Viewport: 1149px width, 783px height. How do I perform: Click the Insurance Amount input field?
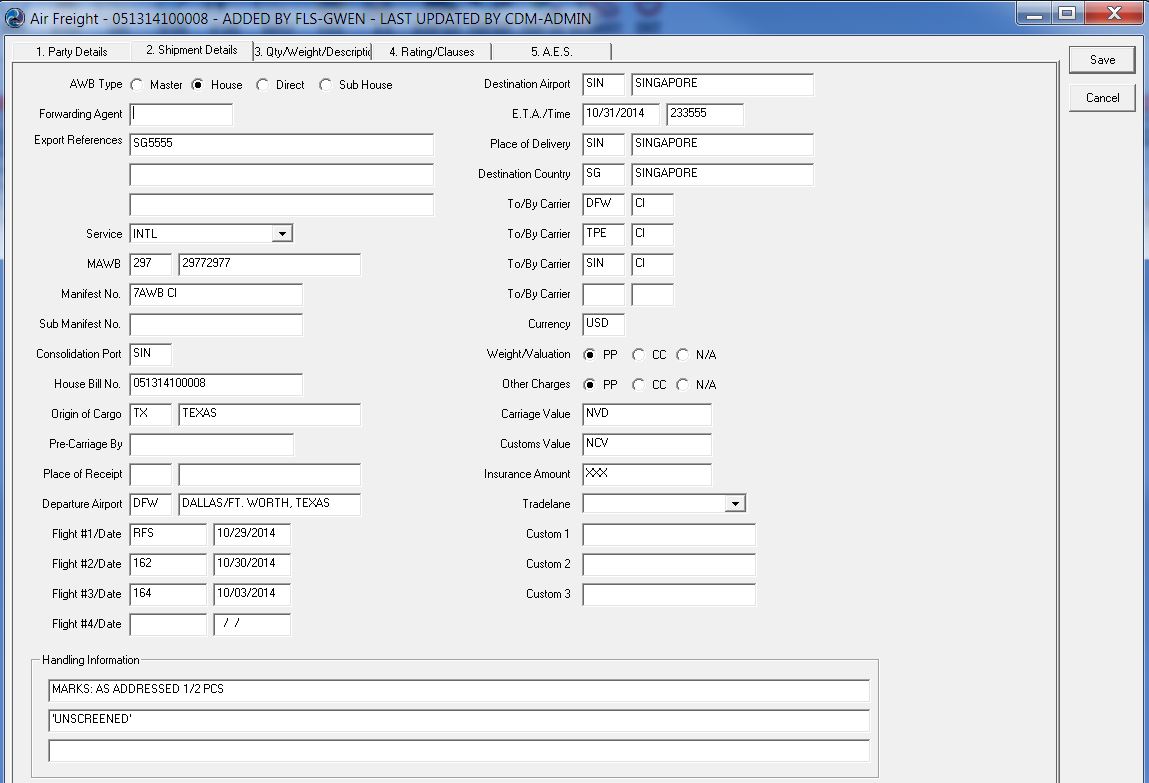pos(646,474)
